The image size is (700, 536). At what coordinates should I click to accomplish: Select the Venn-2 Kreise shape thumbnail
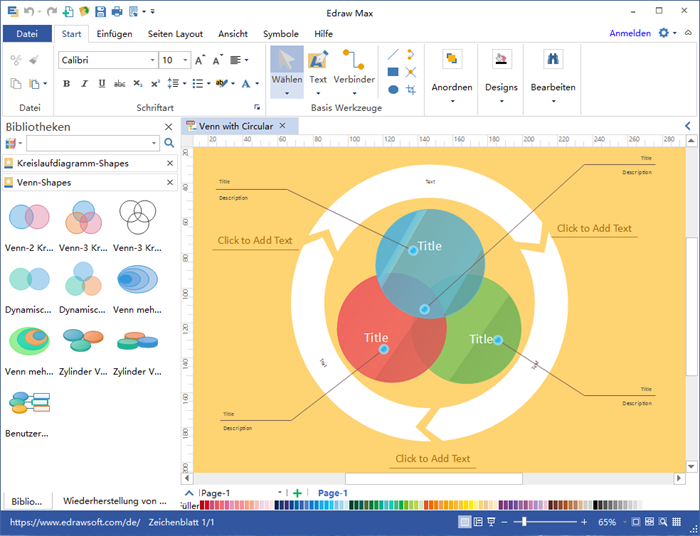coord(29,217)
